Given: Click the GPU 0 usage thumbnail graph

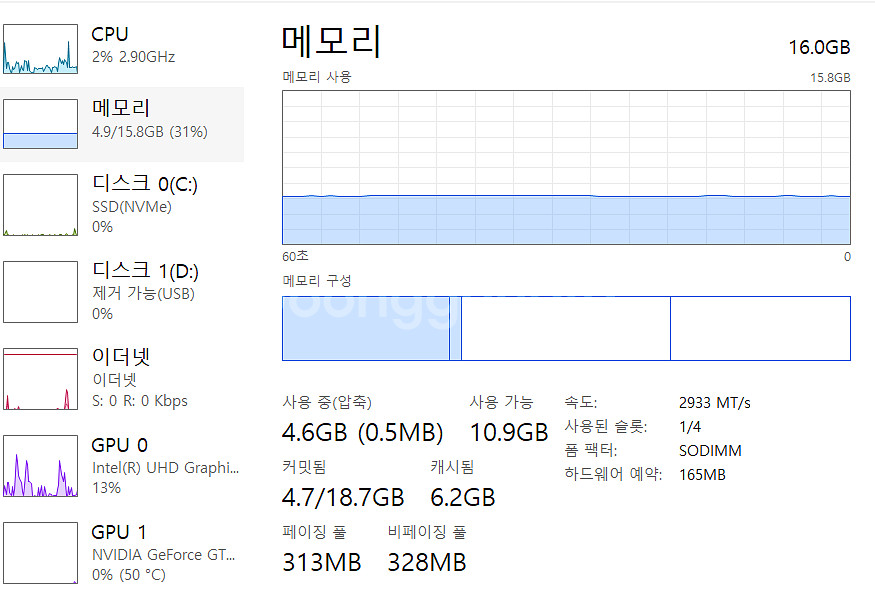Looking at the screenshot, I should [x=39, y=465].
